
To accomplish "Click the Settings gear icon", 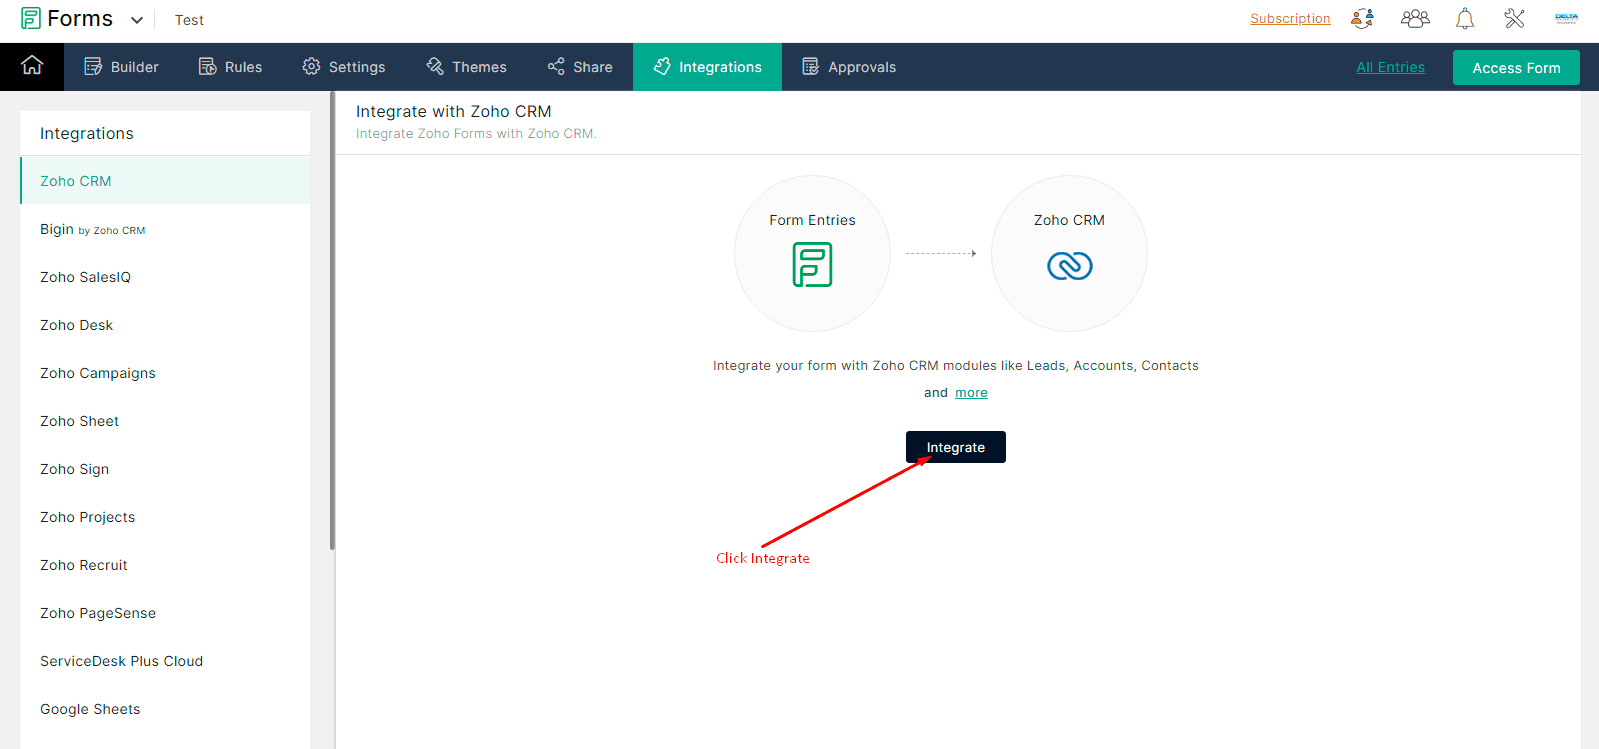I will click(x=311, y=66).
